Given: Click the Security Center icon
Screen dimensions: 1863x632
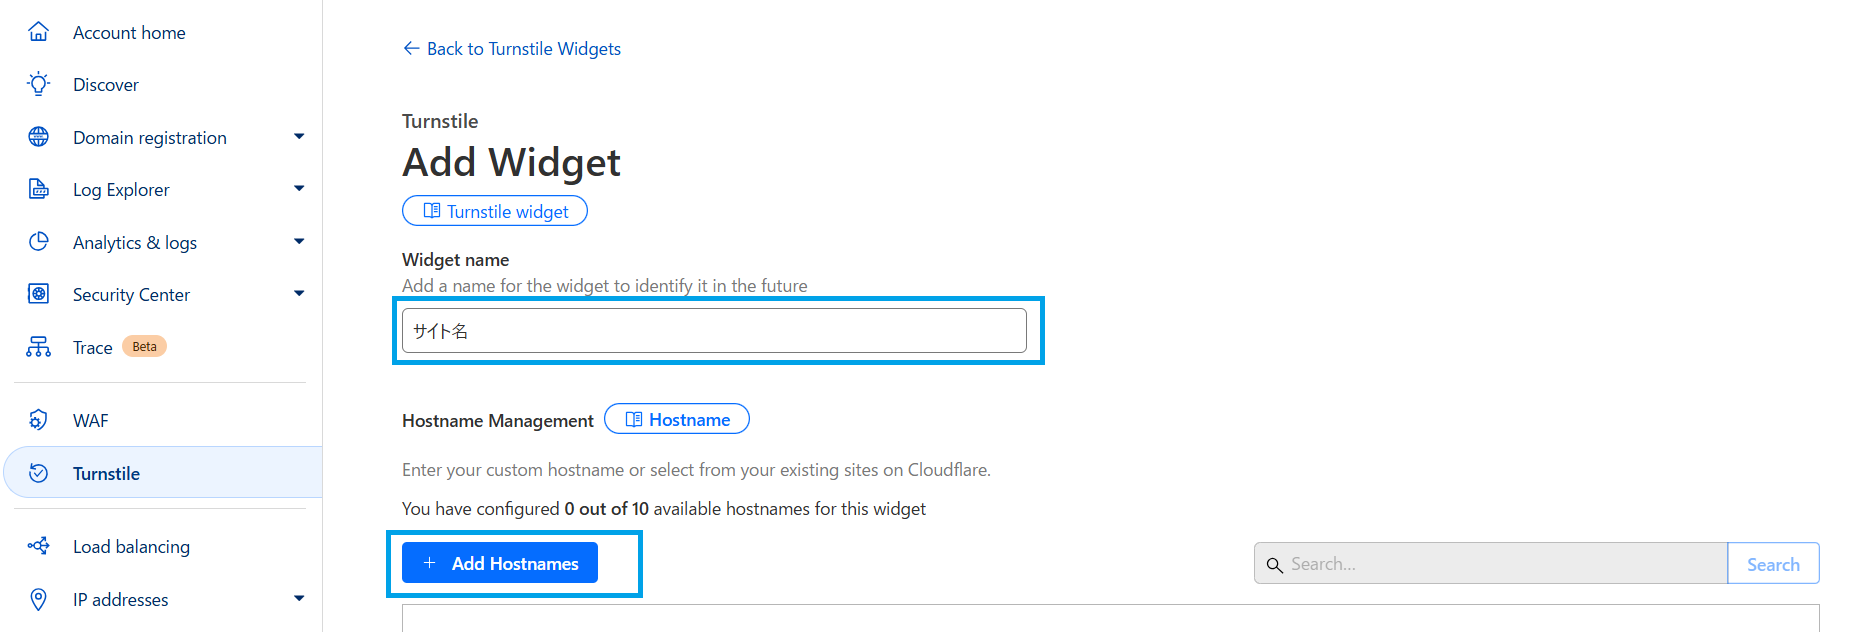Looking at the screenshot, I should click(x=38, y=294).
